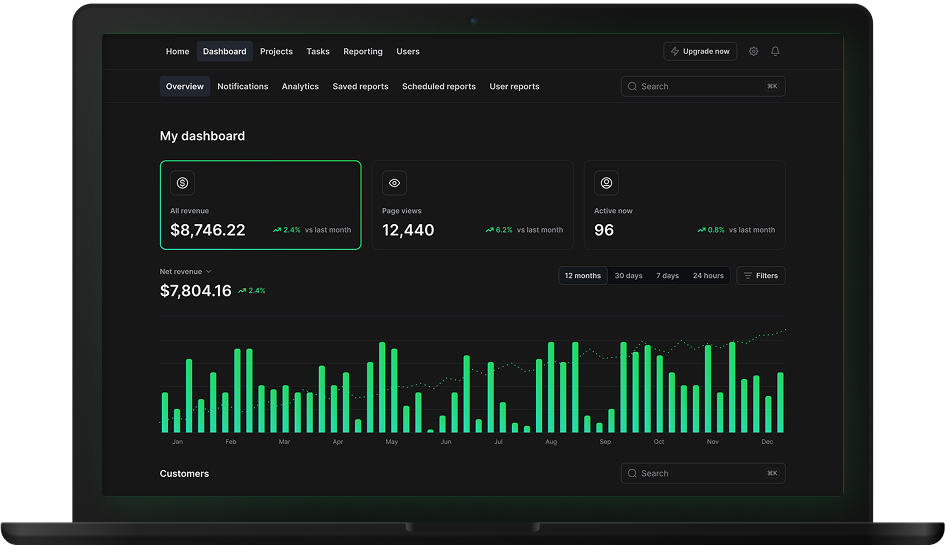Select the 12 months range
945x546 pixels.
(x=583, y=275)
